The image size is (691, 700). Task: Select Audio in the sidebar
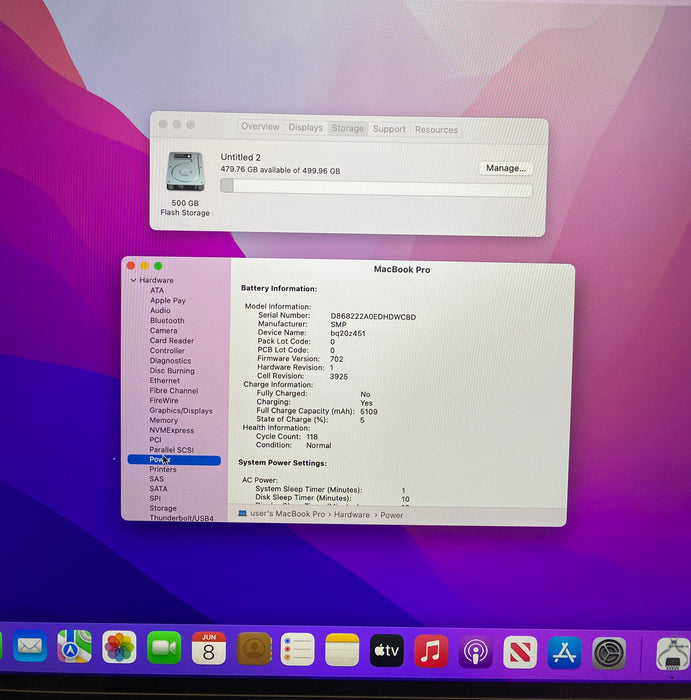tap(160, 310)
